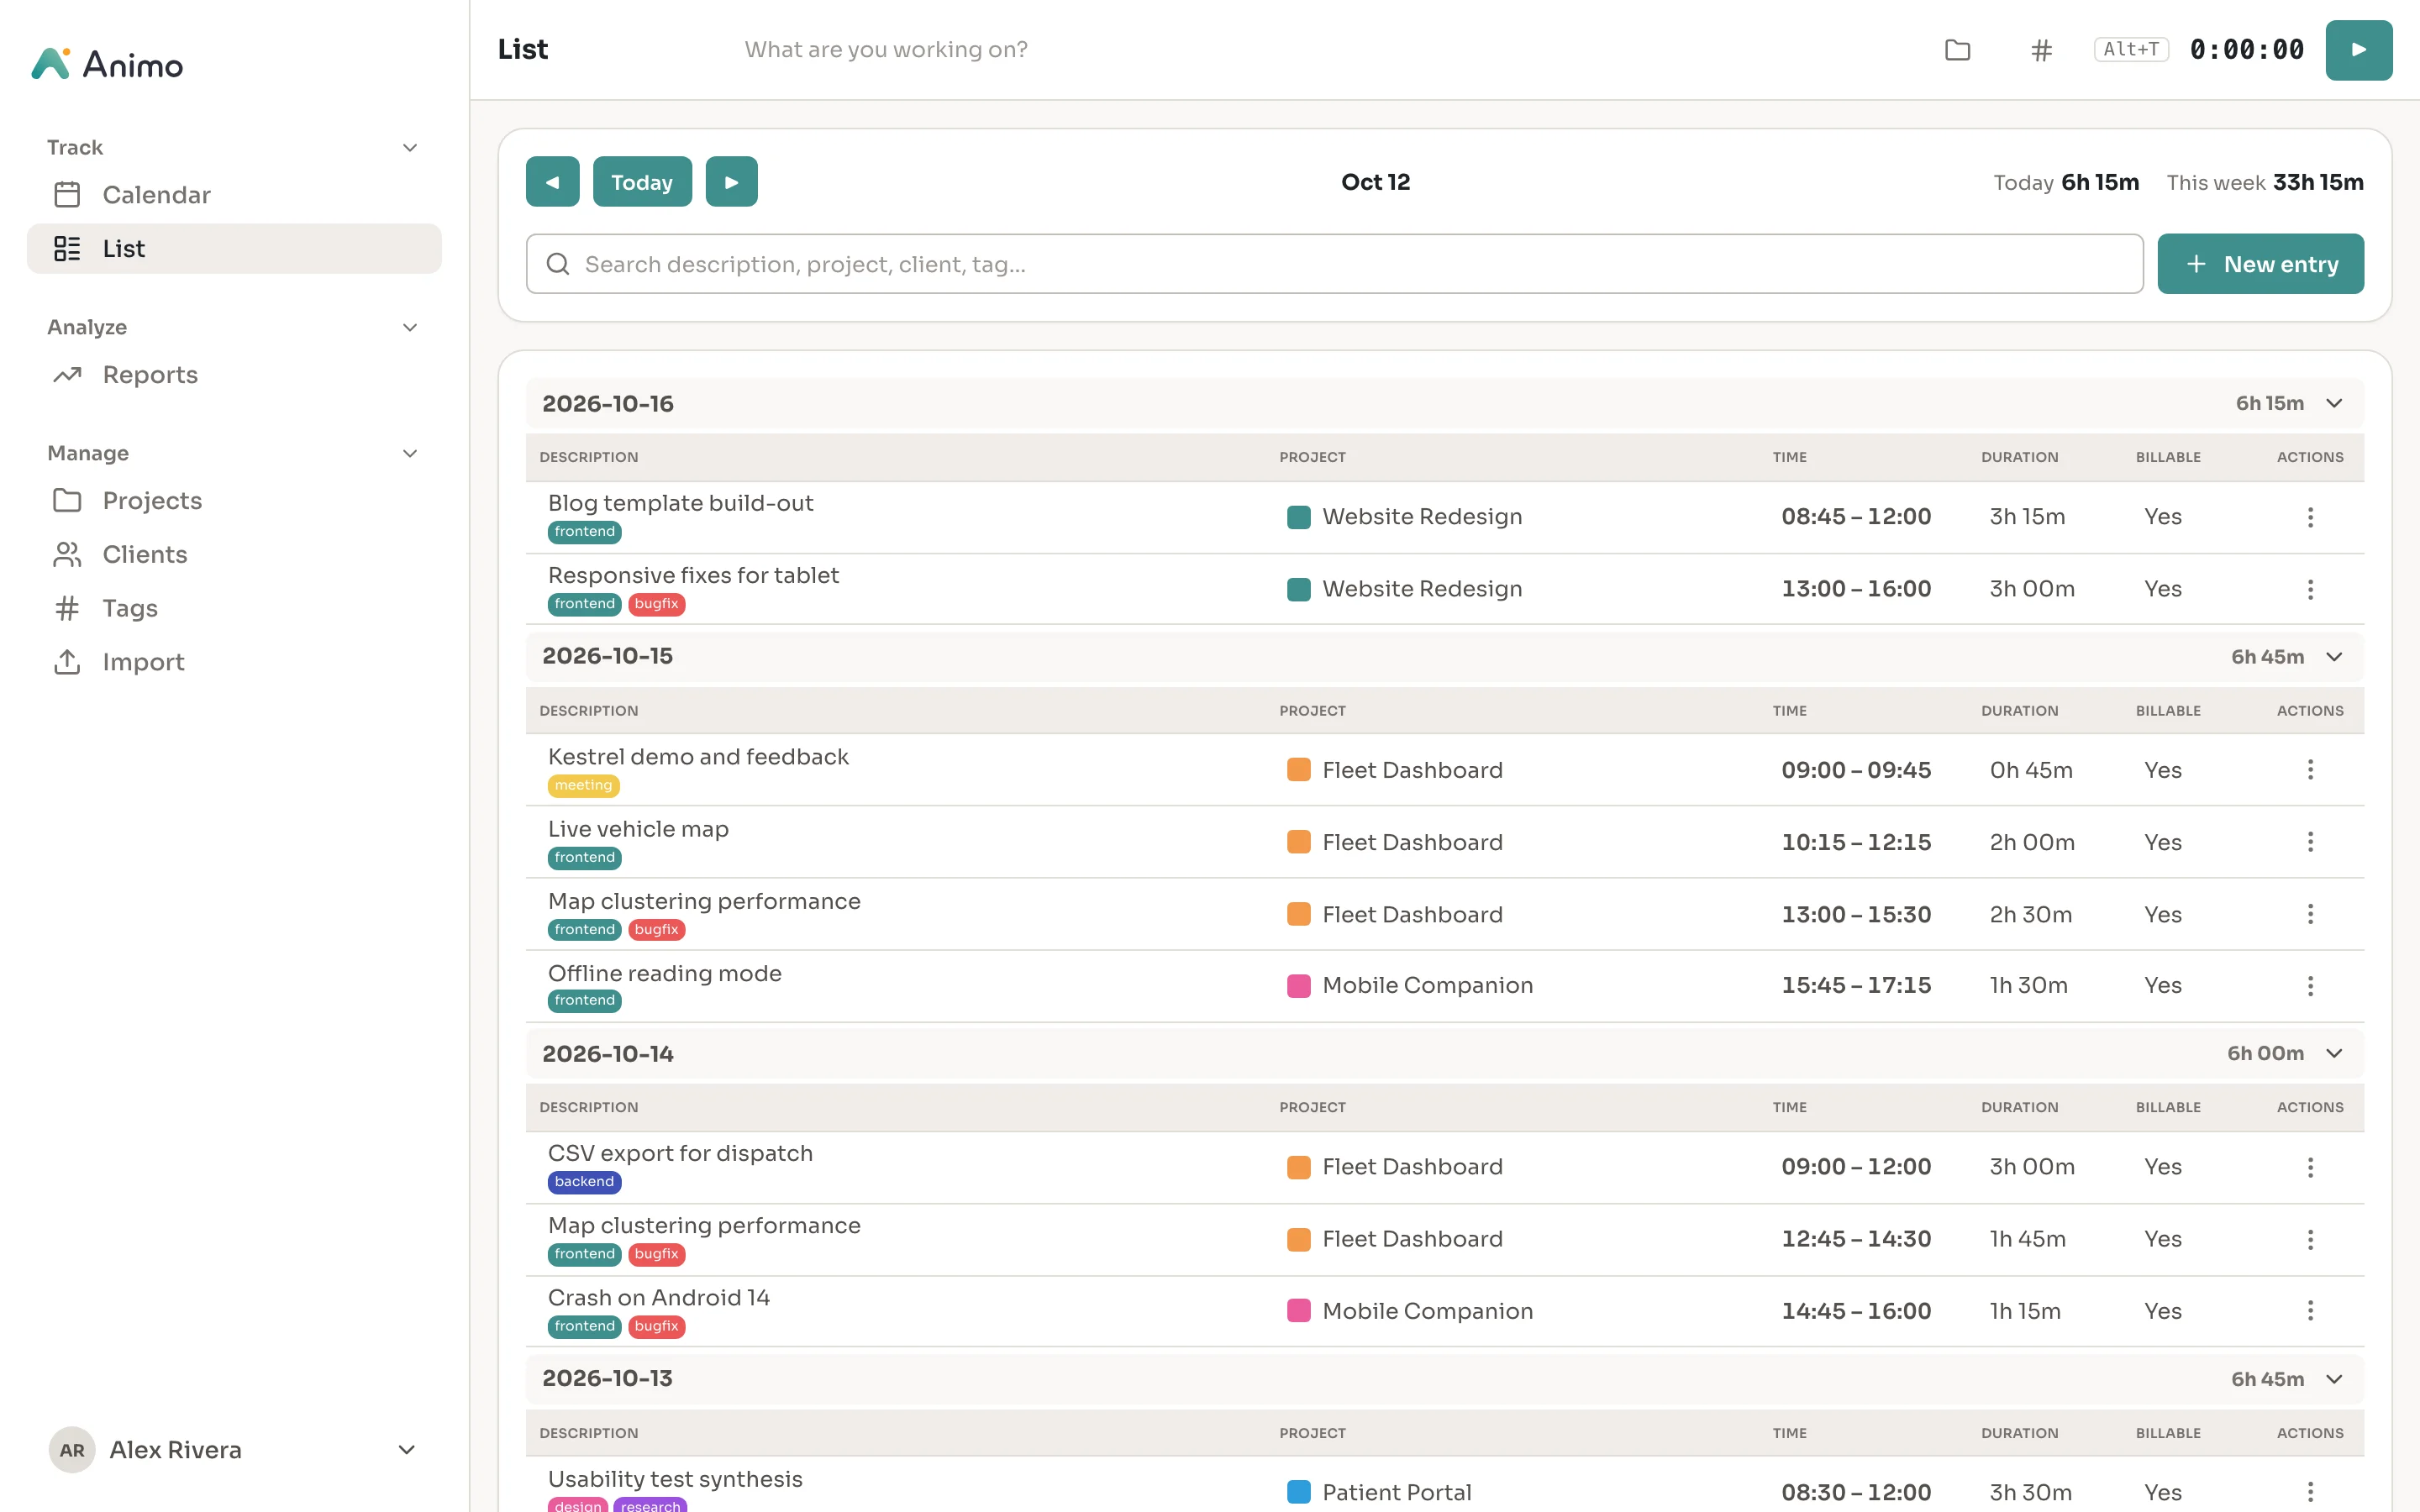Open actions menu for Kestrel demo and feedback
Image resolution: width=2420 pixels, height=1512 pixels.
[x=2310, y=770]
